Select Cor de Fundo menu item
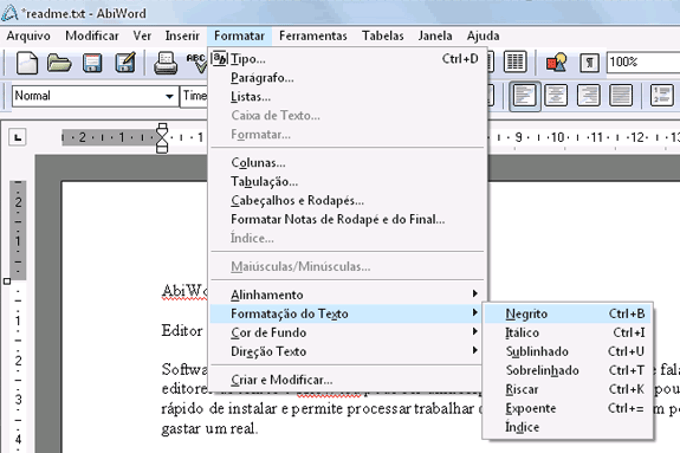 [347, 332]
